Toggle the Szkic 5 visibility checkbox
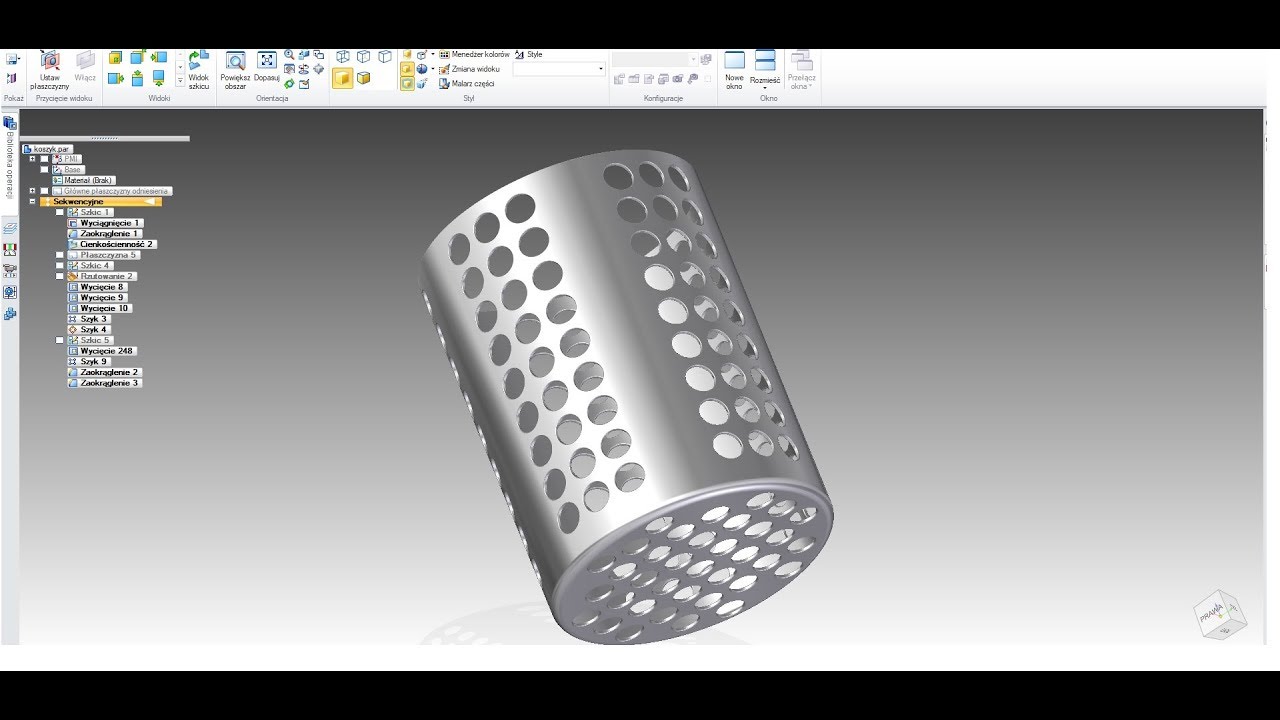Viewport: 1280px width, 720px height. click(x=60, y=340)
